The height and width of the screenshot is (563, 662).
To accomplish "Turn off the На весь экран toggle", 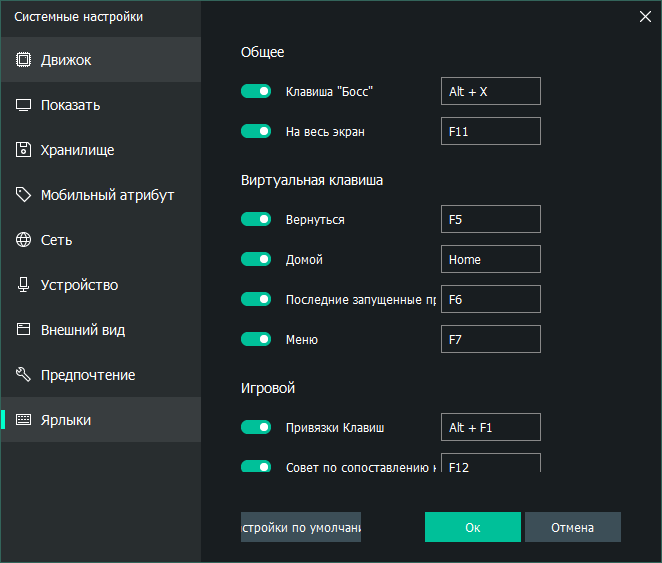I will (x=256, y=131).
